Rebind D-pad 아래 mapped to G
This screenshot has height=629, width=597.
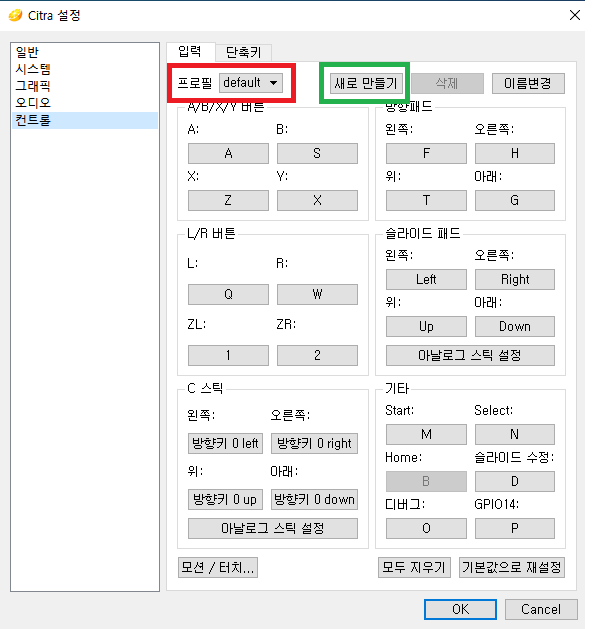(515, 200)
